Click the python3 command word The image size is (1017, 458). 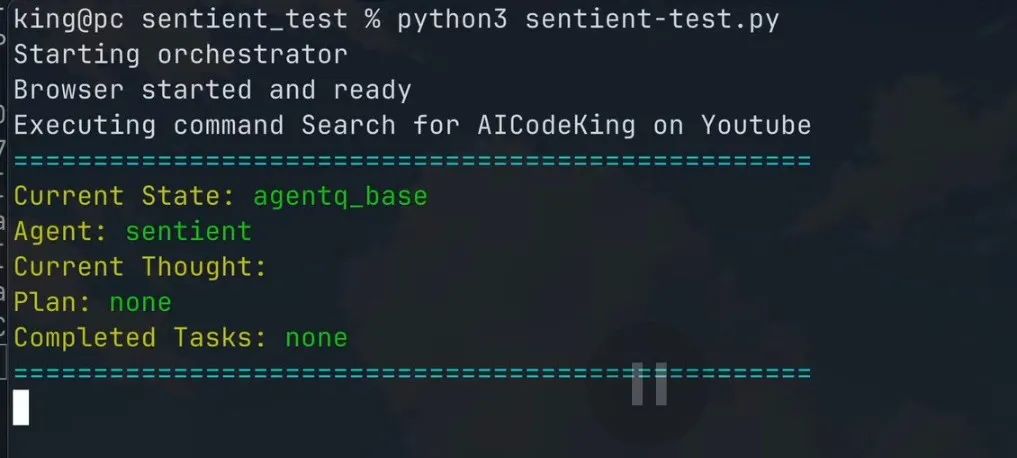click(453, 19)
